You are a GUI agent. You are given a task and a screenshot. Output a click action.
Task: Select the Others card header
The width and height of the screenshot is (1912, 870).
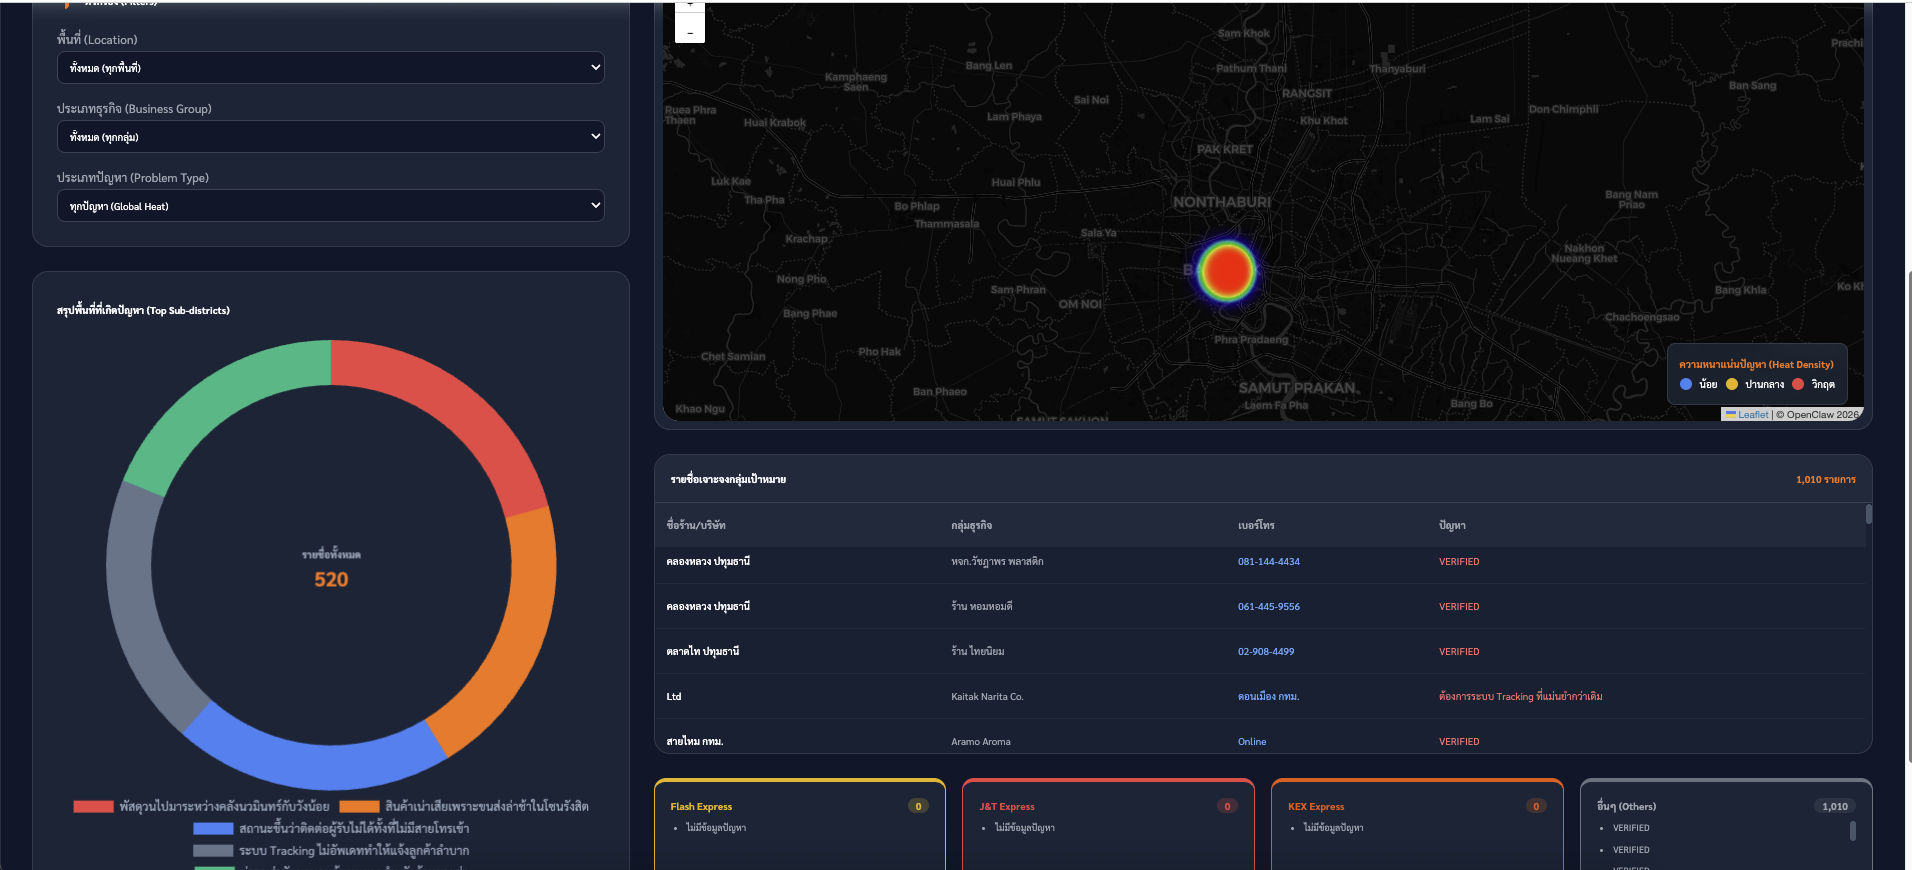tap(1626, 806)
